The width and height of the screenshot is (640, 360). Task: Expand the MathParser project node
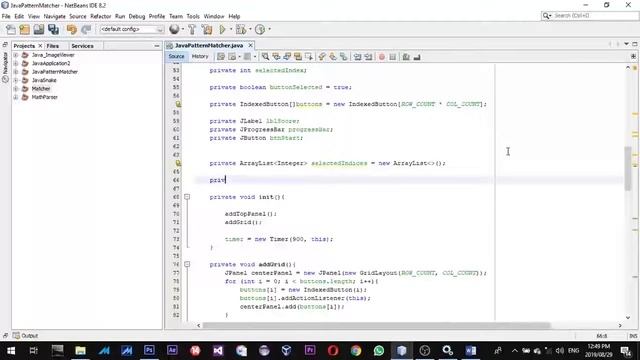click(x=16, y=97)
